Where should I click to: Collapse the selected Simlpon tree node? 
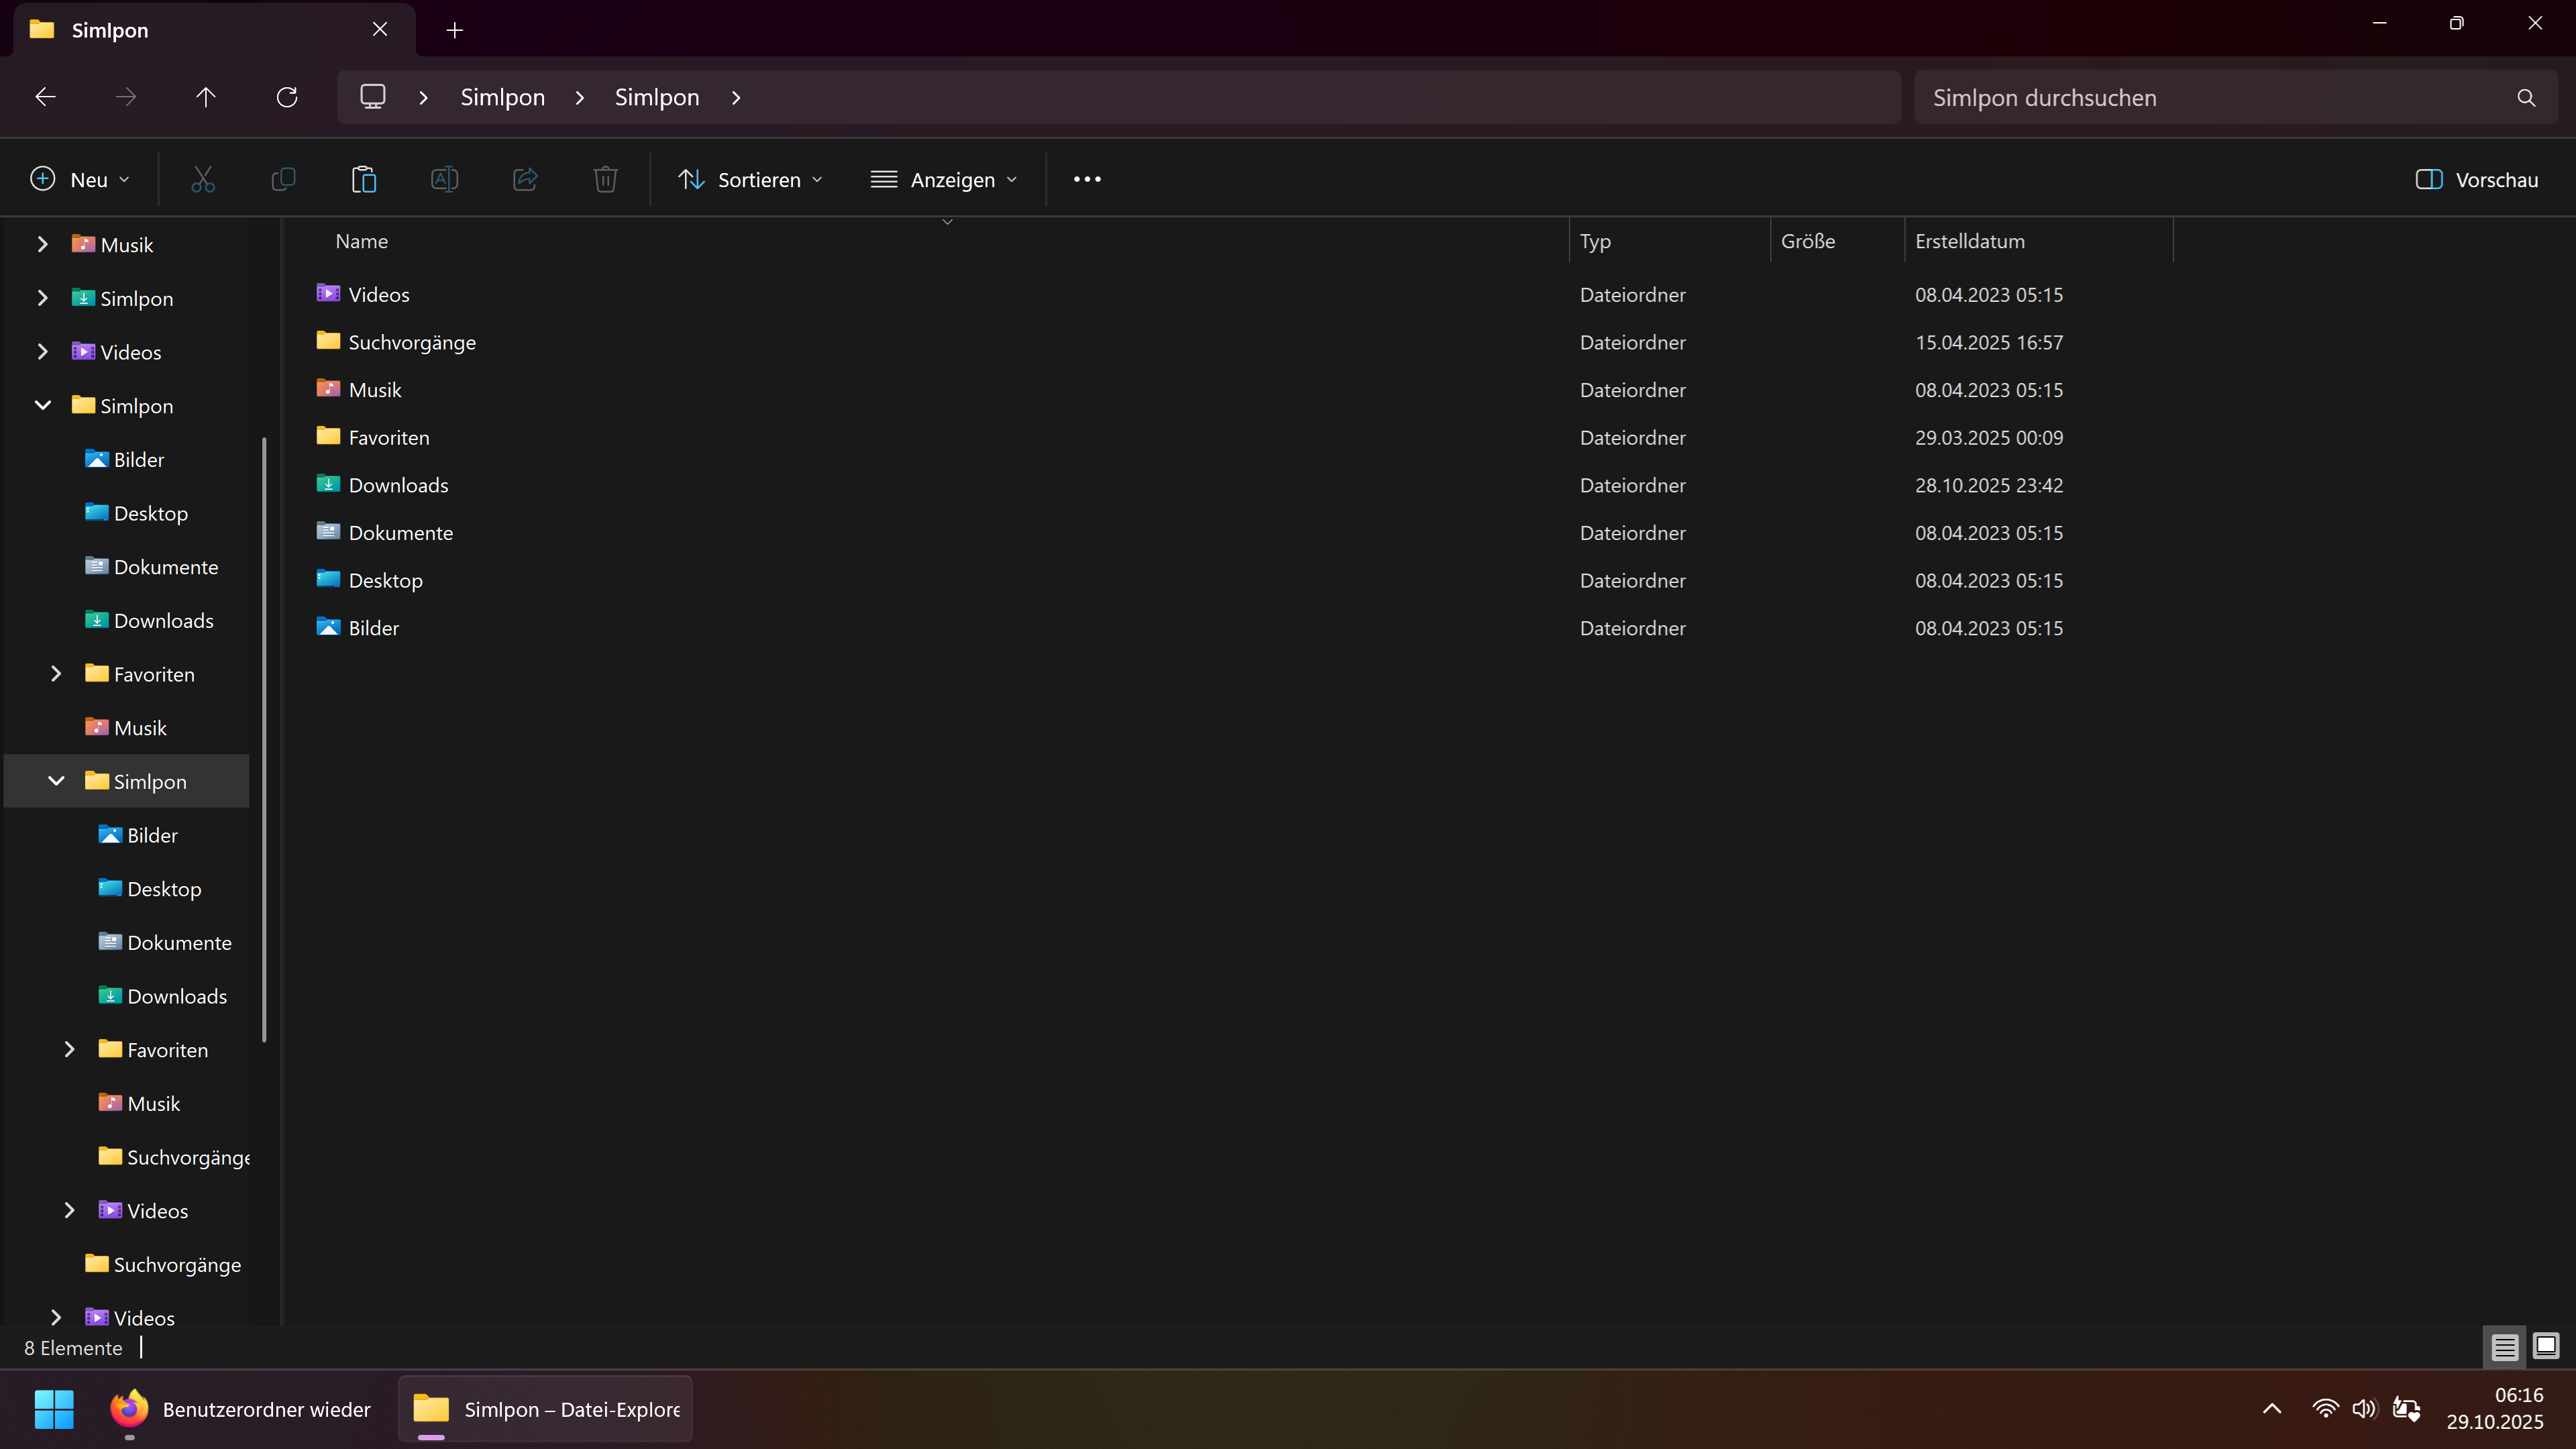[x=56, y=781]
